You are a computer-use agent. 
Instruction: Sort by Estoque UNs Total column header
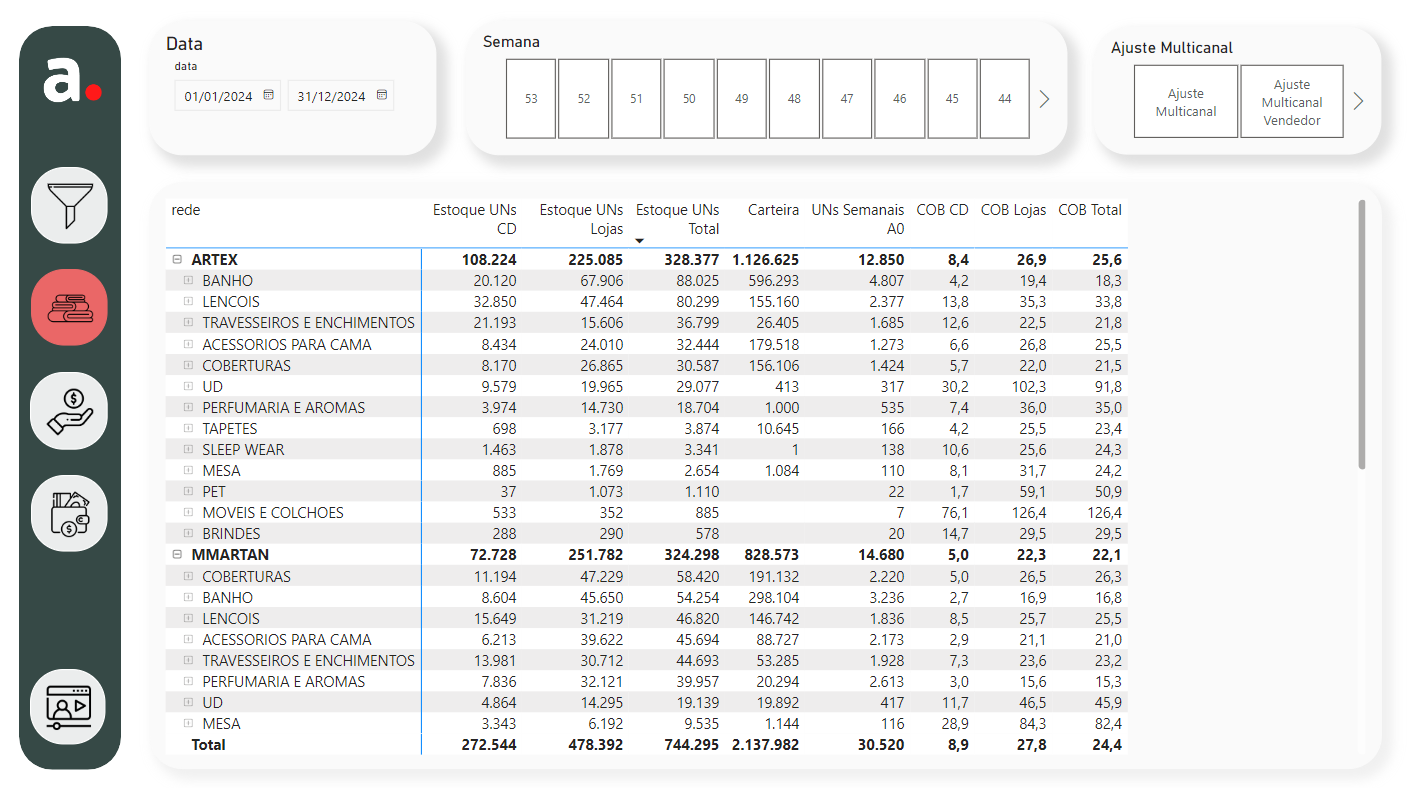[x=677, y=219]
